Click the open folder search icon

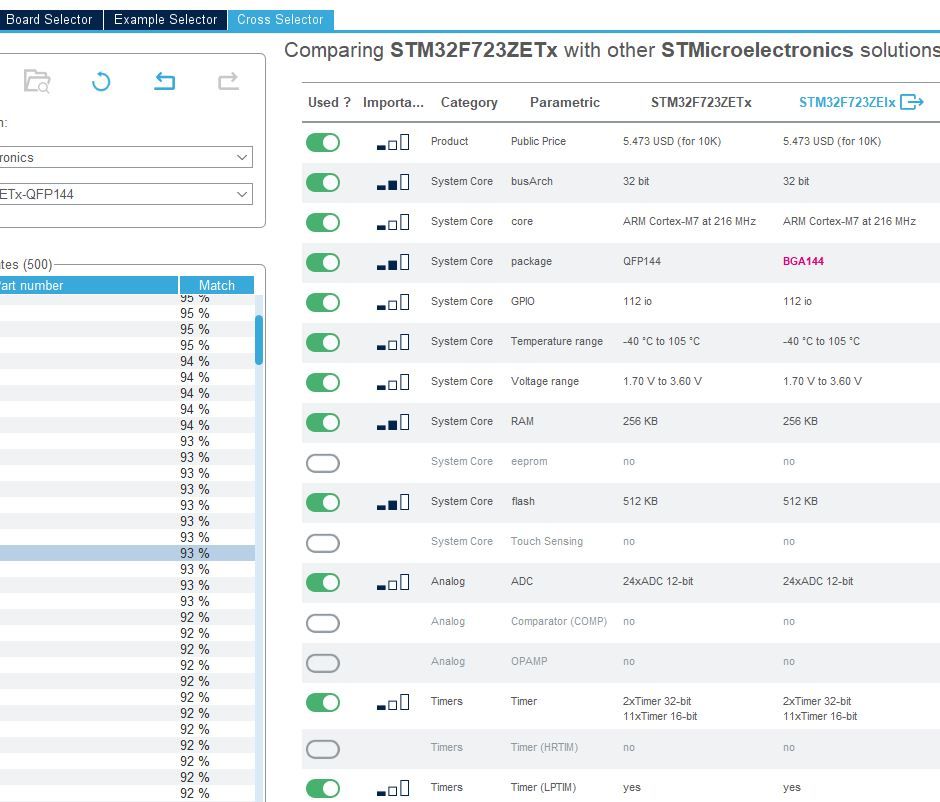pos(37,81)
